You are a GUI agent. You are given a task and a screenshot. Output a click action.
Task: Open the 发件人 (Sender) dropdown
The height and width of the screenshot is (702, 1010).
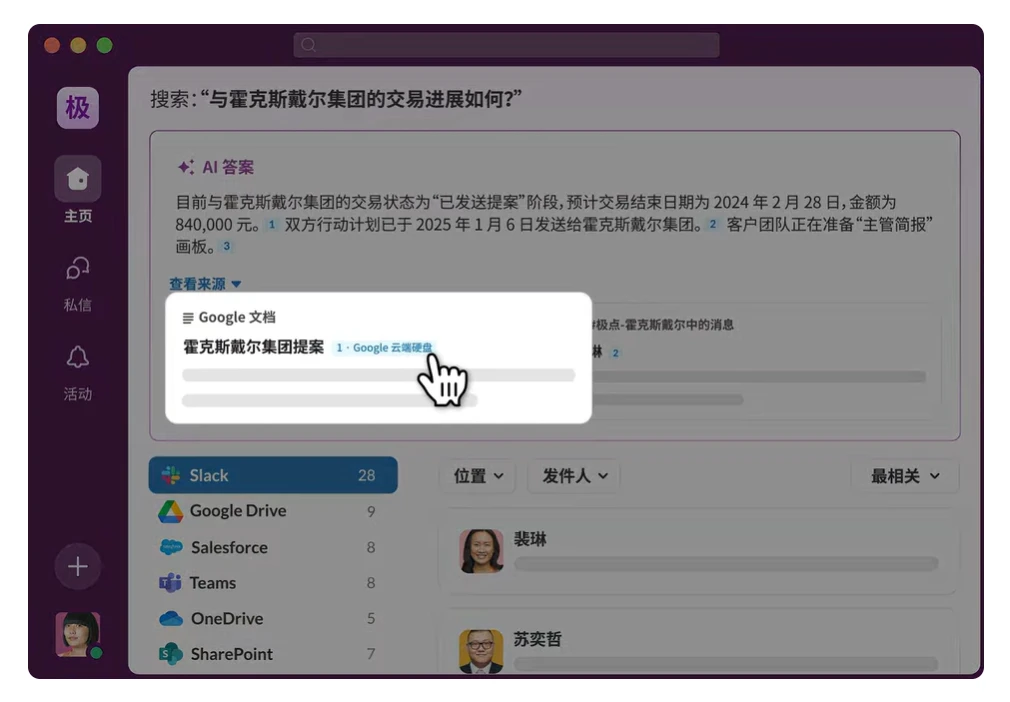pos(573,476)
